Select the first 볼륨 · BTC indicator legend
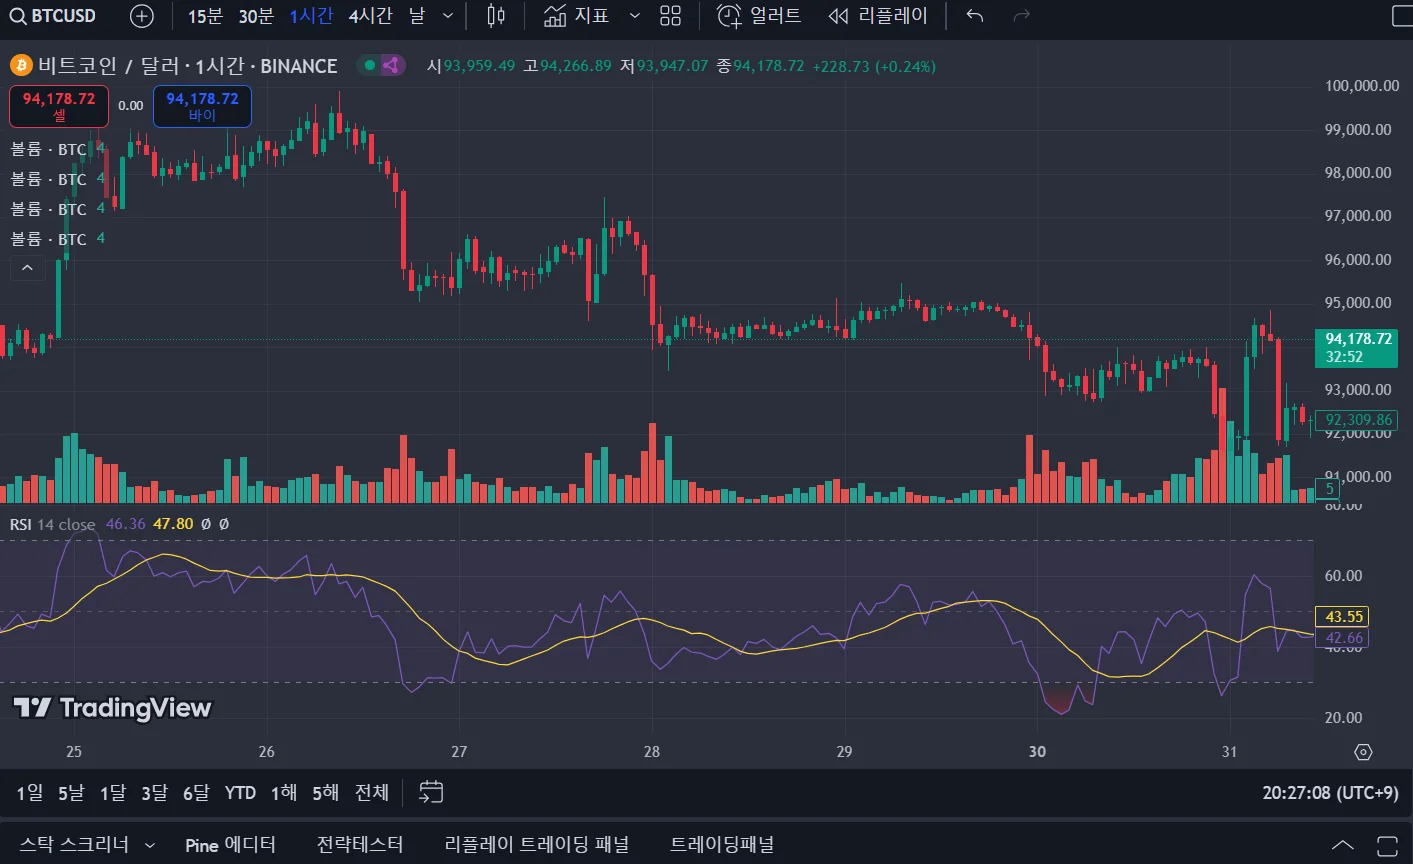The width and height of the screenshot is (1413, 864). pos(49,149)
